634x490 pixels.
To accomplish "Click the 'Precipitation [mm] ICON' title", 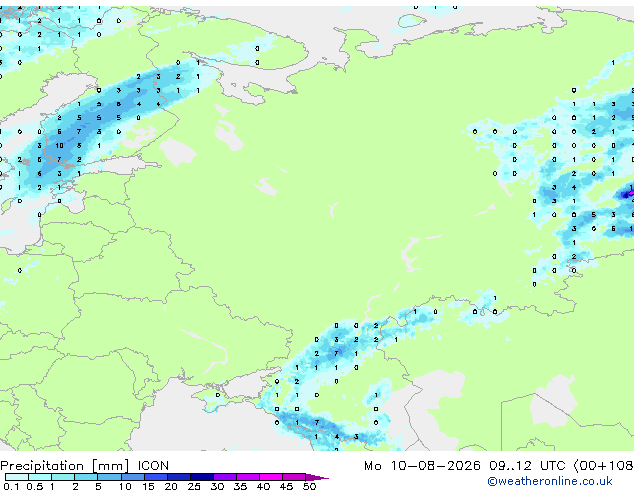I will click(85, 466).
